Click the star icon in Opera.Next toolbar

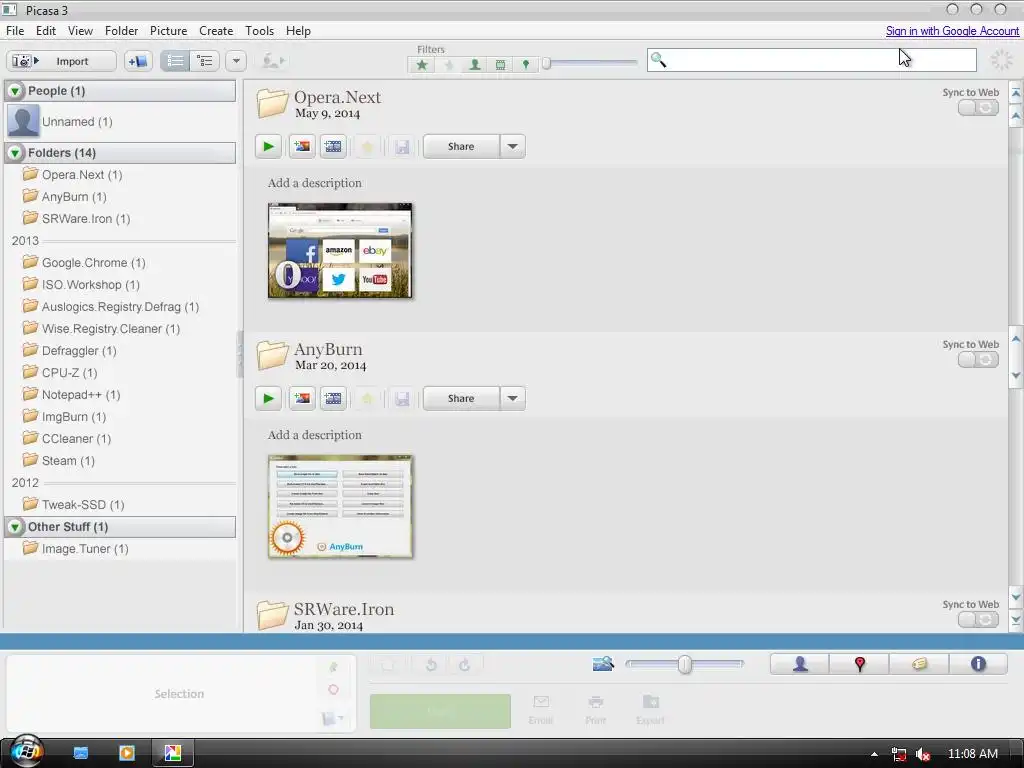point(367,146)
